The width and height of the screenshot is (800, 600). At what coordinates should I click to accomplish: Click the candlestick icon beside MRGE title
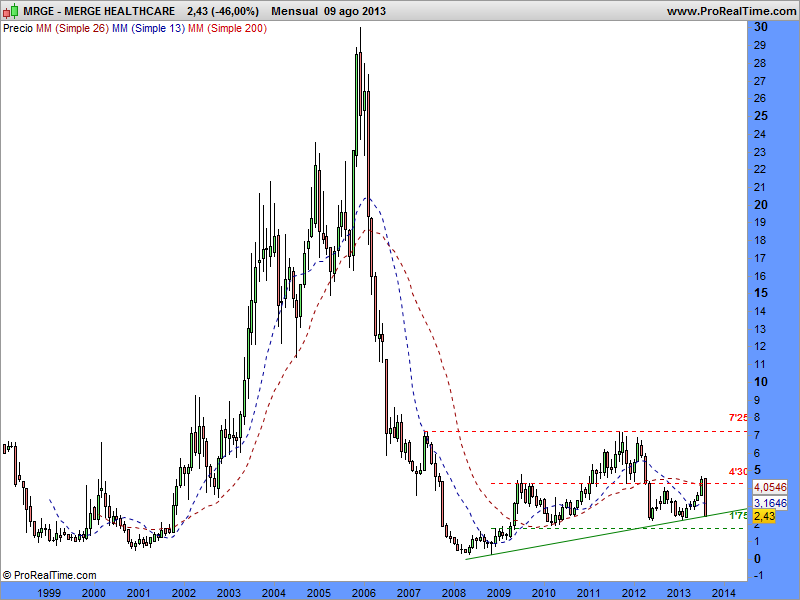11,11
